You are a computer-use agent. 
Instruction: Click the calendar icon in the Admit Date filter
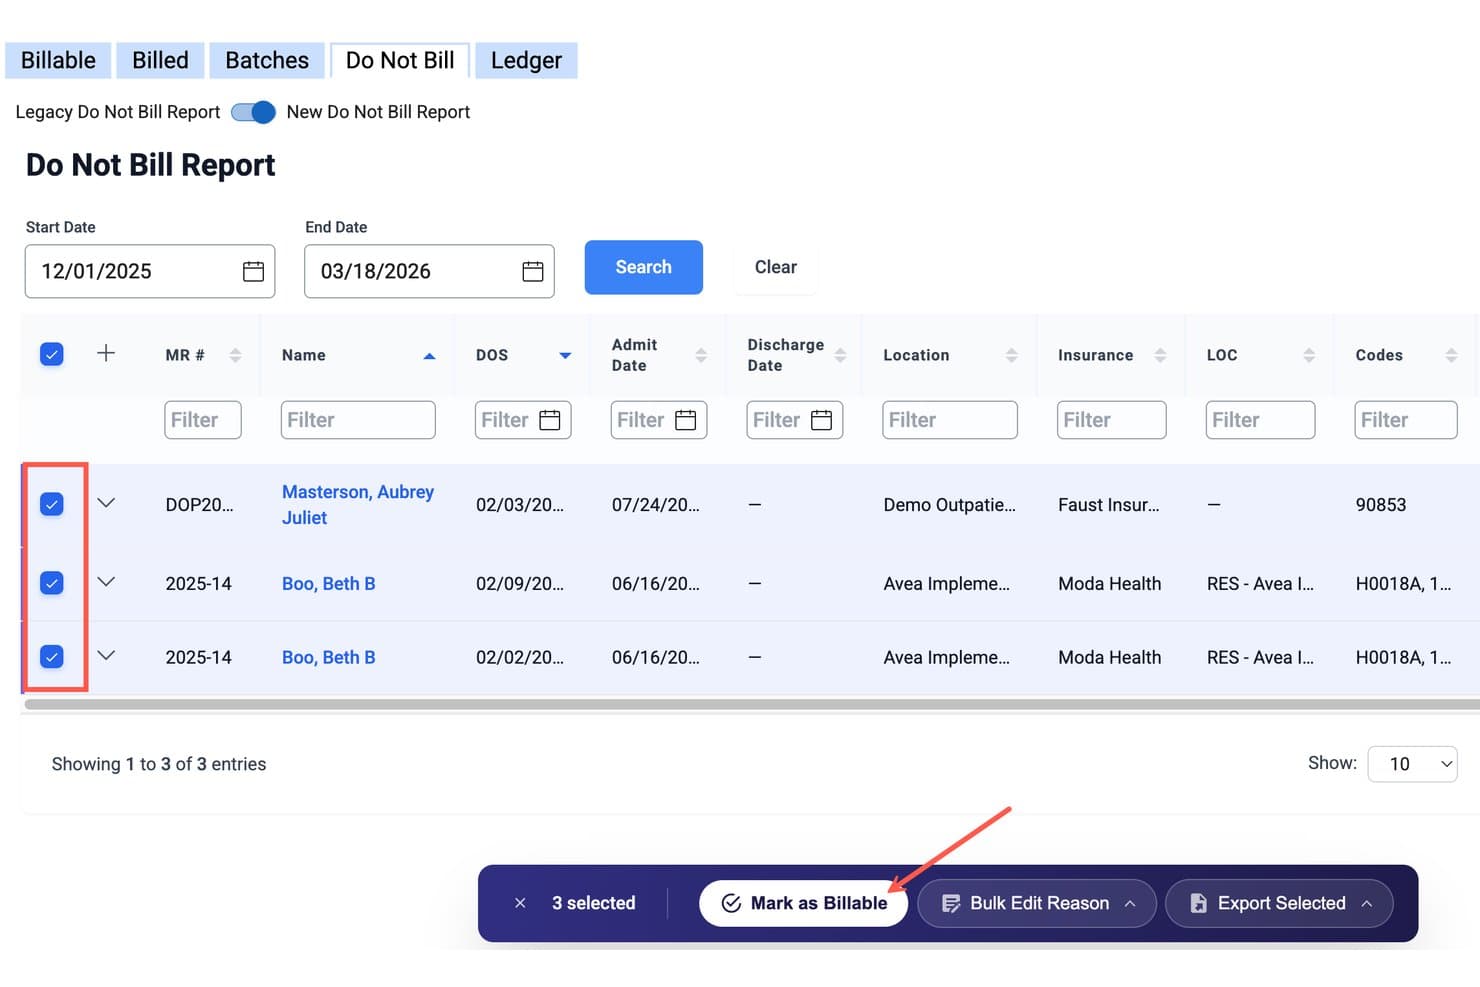click(686, 420)
